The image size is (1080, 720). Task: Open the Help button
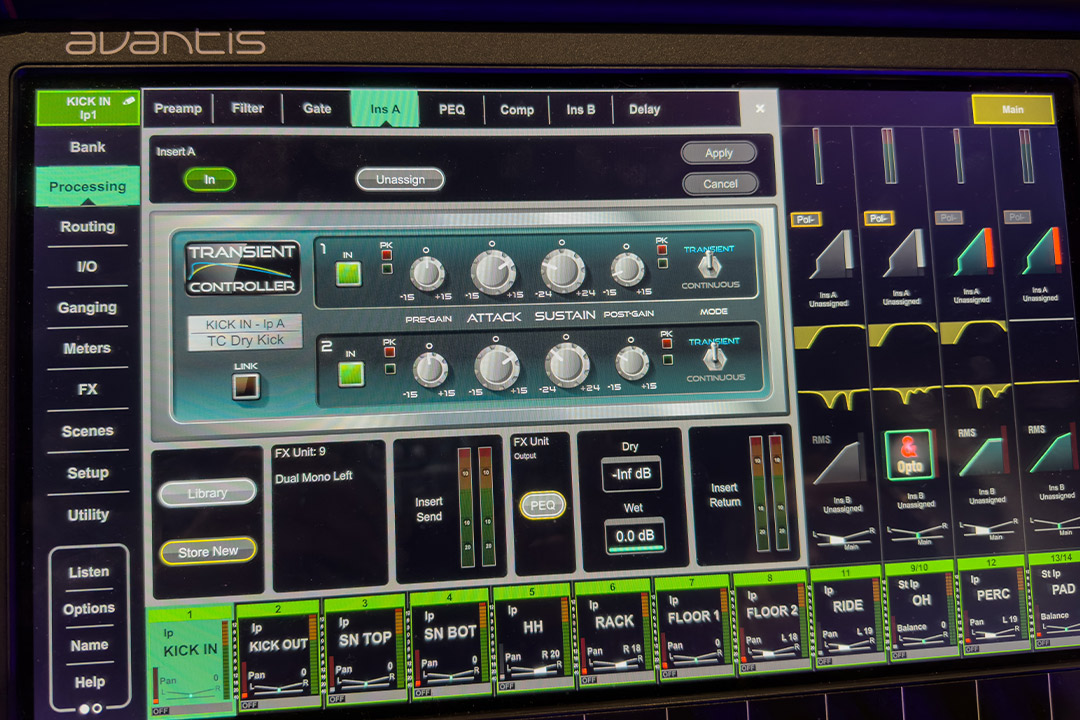(x=90, y=682)
